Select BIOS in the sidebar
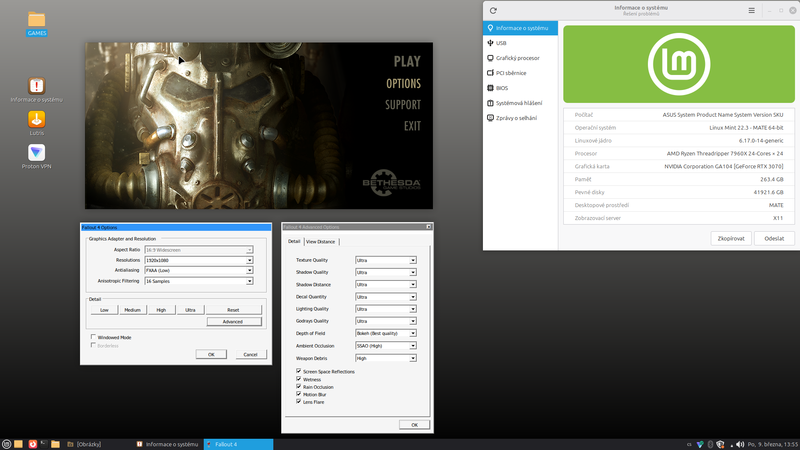 click(520, 88)
